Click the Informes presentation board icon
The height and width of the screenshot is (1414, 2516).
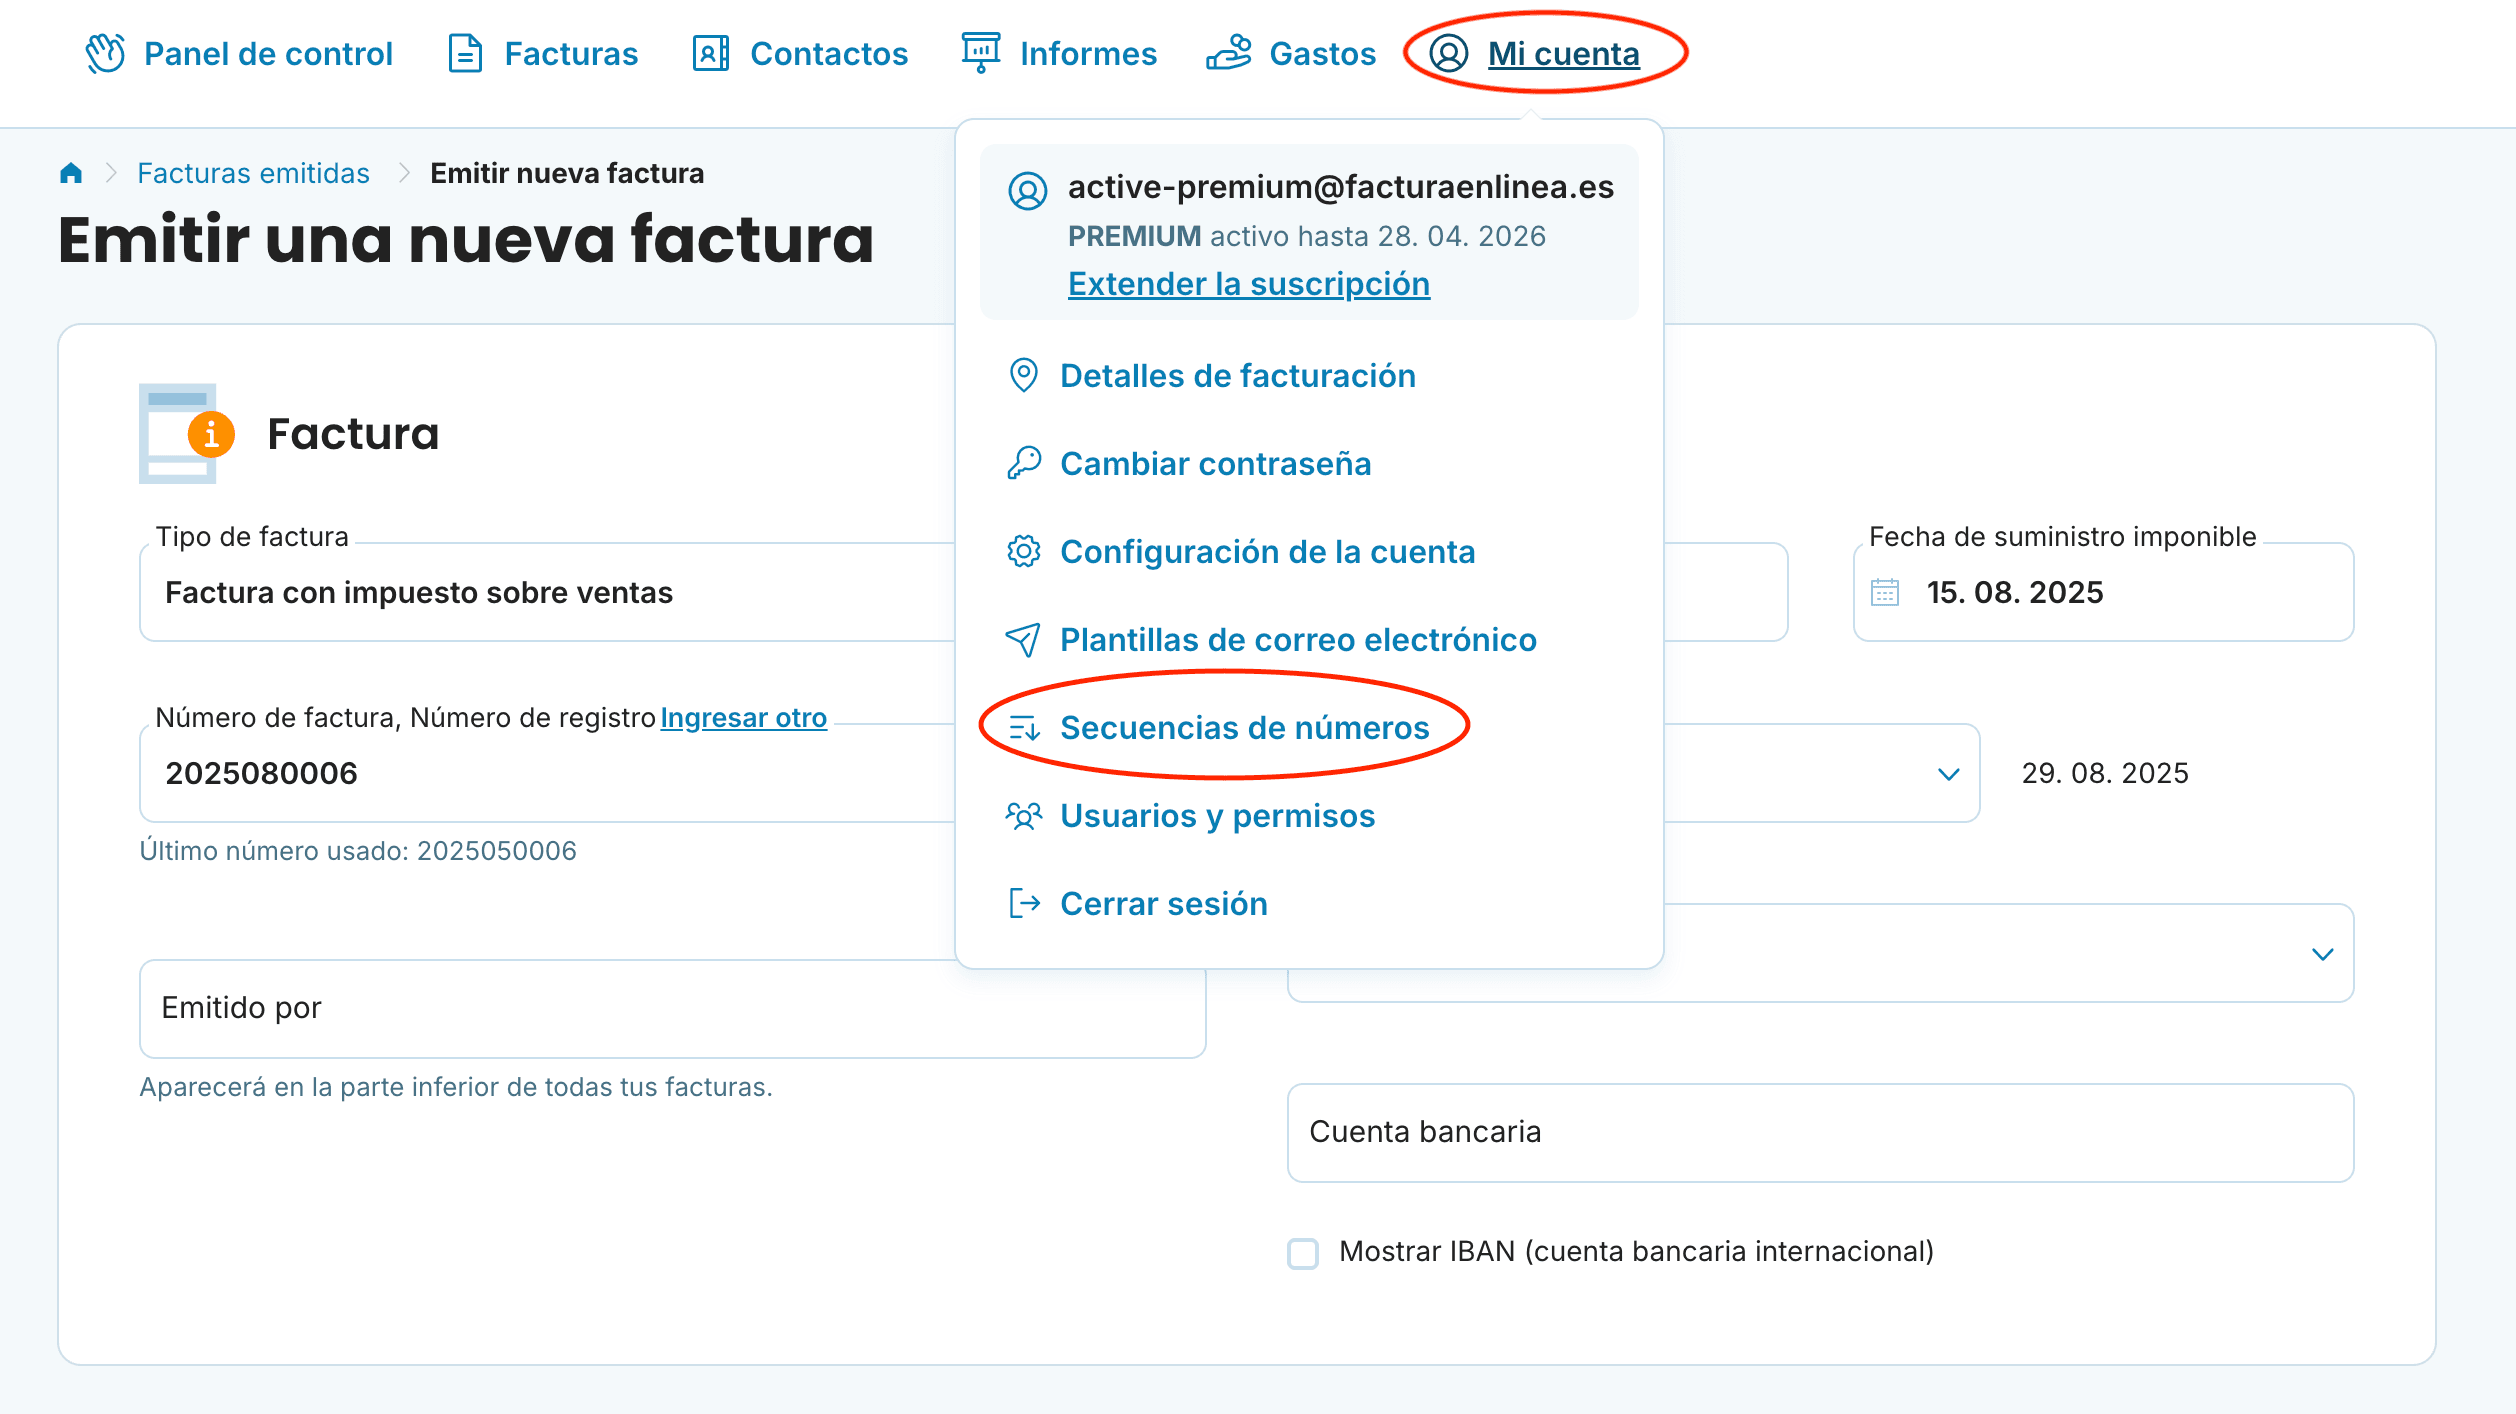click(981, 53)
